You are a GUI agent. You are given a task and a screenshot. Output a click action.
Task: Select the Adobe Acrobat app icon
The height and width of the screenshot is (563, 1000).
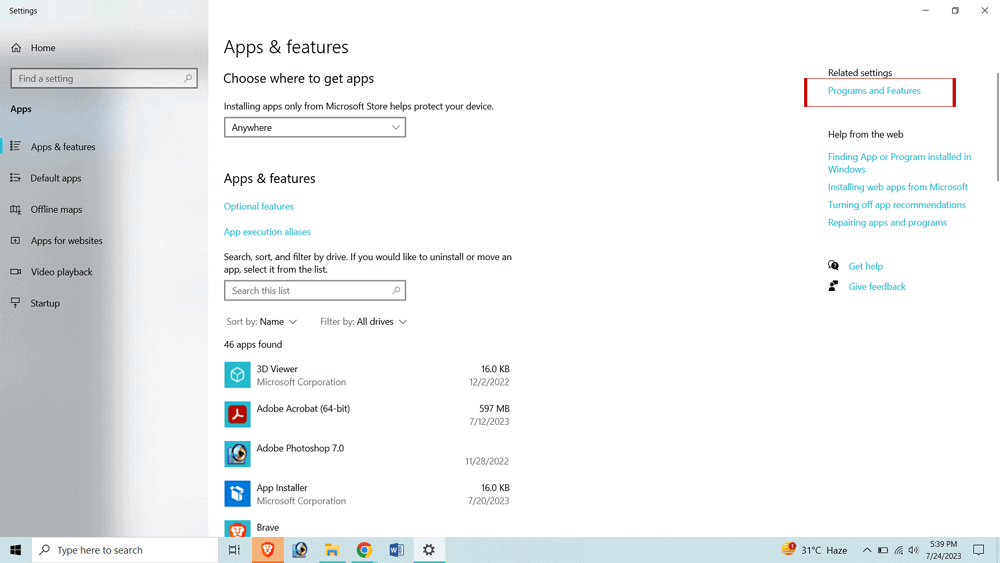click(x=237, y=414)
